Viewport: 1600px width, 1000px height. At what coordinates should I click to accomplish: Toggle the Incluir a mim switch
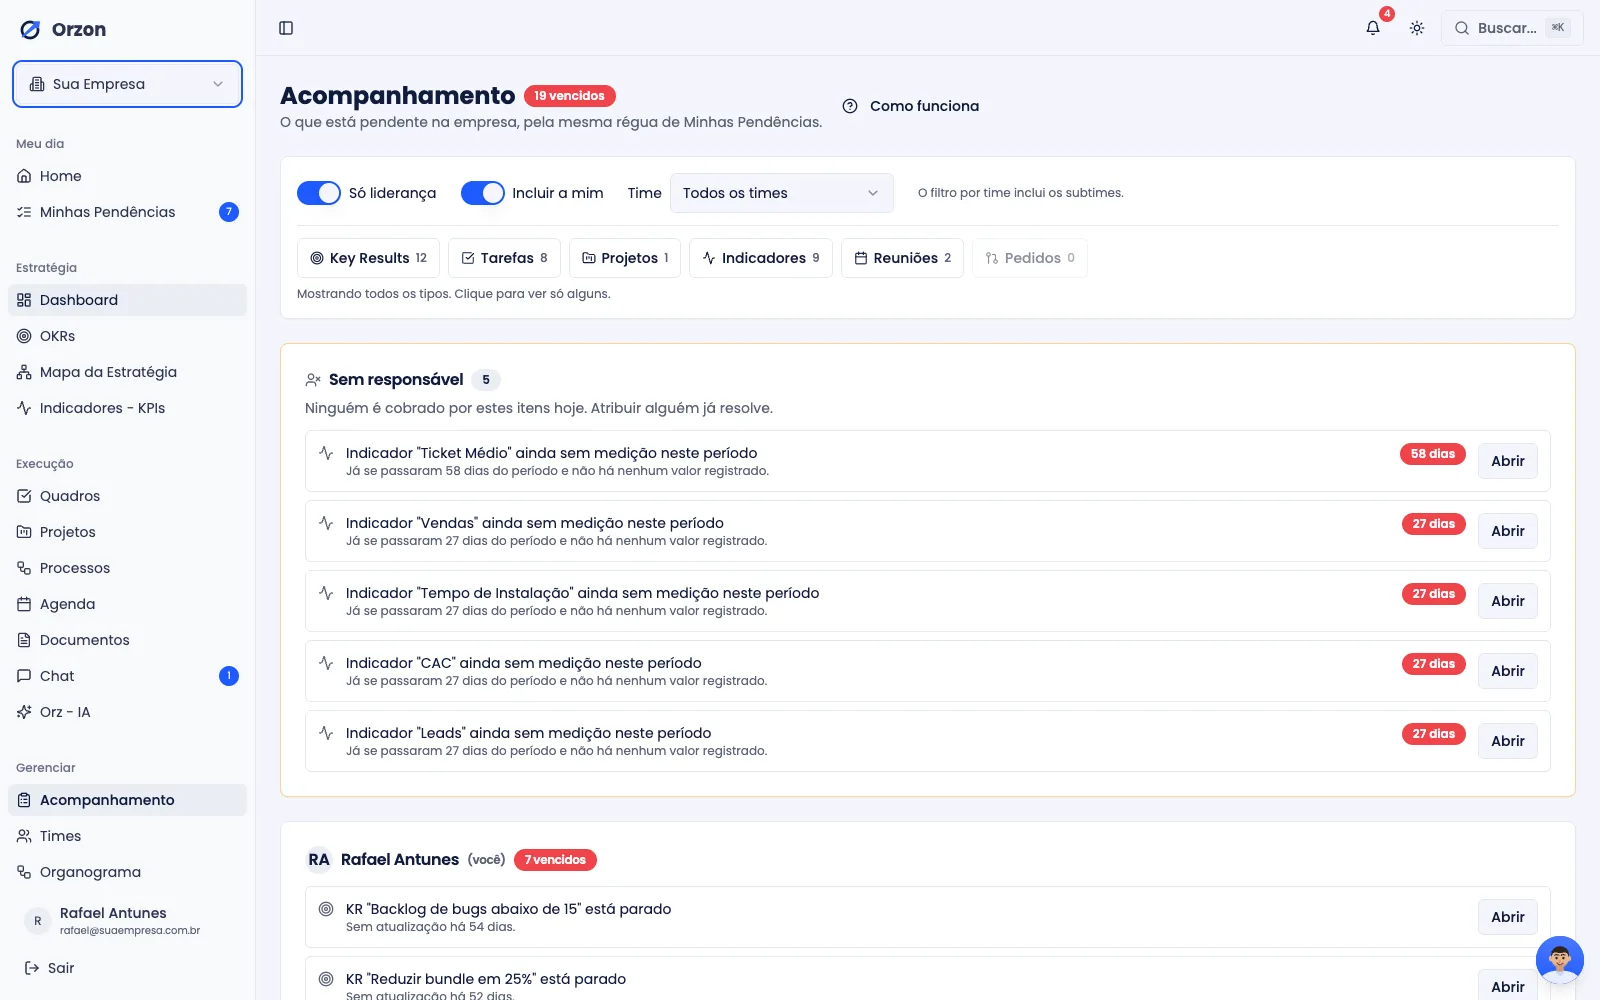click(x=482, y=193)
